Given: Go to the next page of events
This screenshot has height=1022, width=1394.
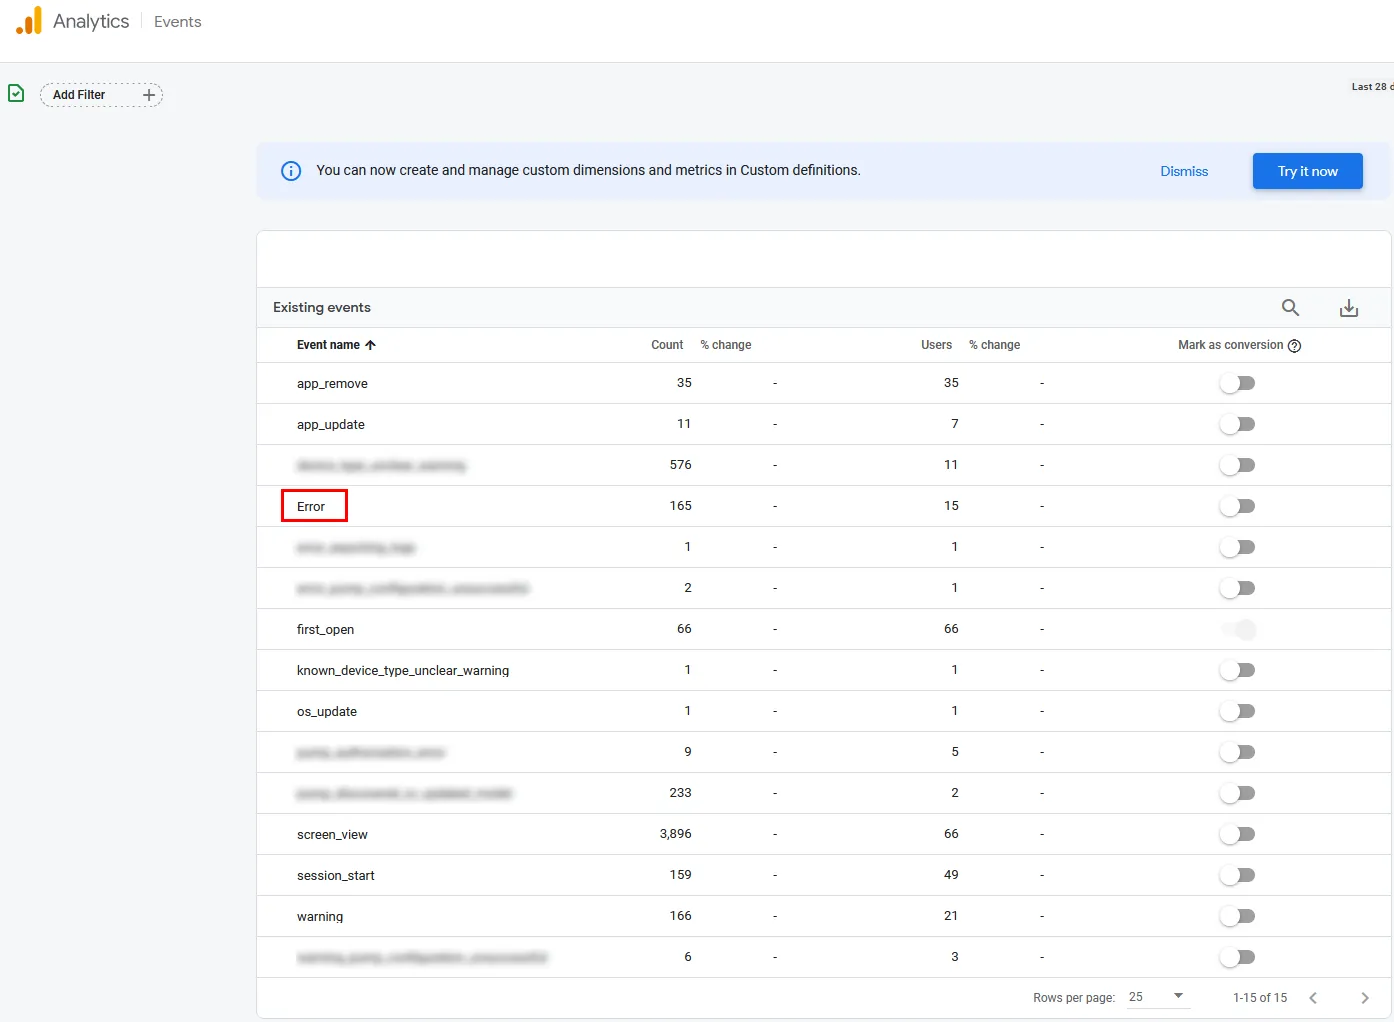Looking at the screenshot, I should (1364, 998).
